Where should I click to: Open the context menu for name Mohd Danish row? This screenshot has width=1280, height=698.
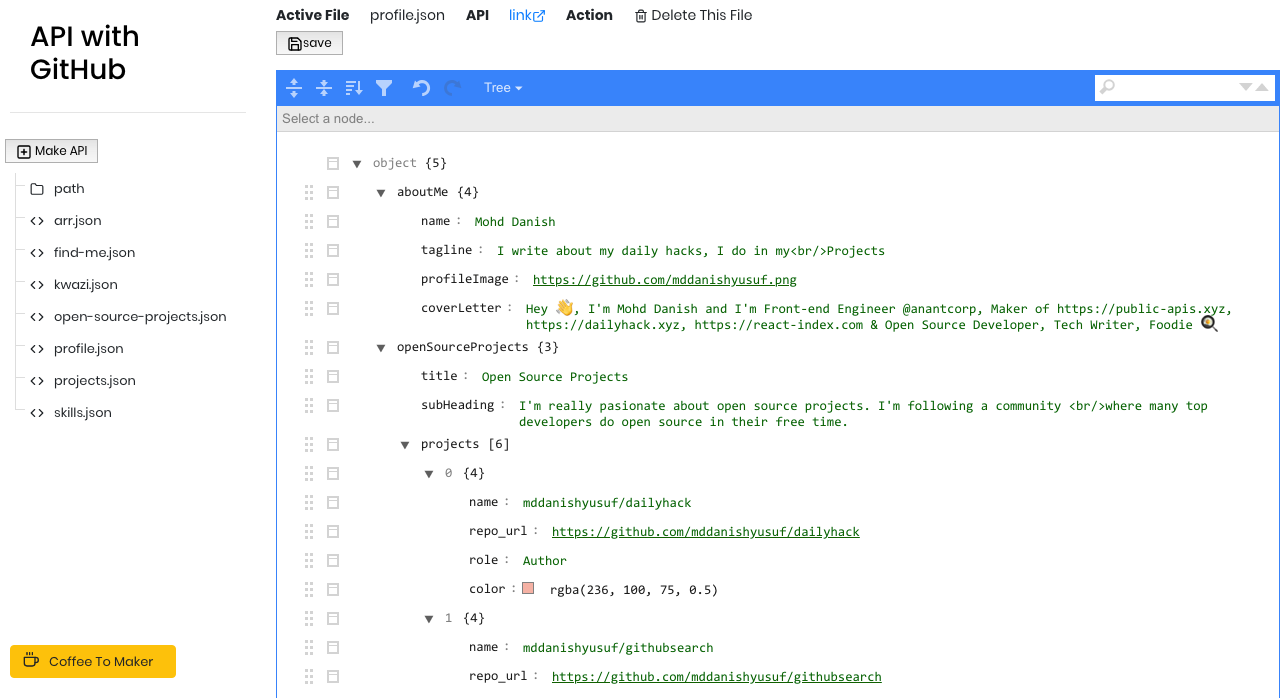pyautogui.click(x=333, y=221)
